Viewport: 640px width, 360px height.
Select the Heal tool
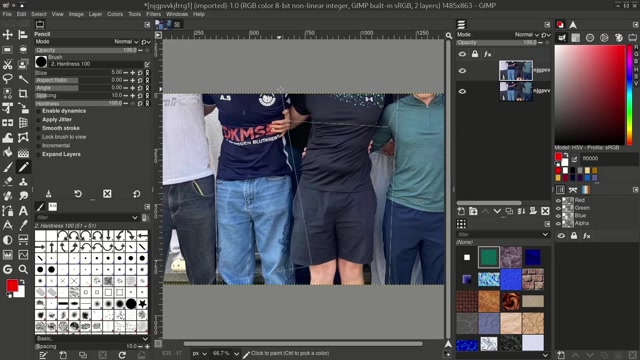(7, 196)
